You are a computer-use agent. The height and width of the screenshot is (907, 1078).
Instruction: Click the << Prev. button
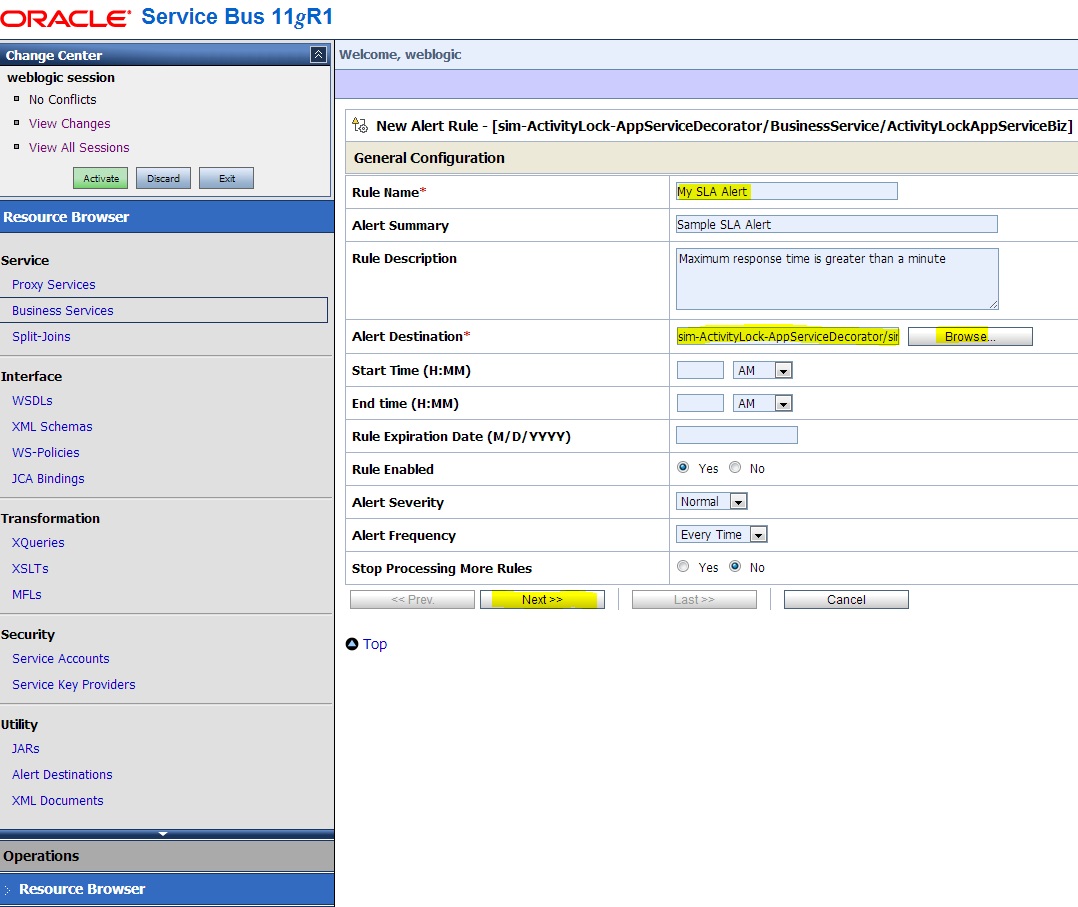[412, 600]
